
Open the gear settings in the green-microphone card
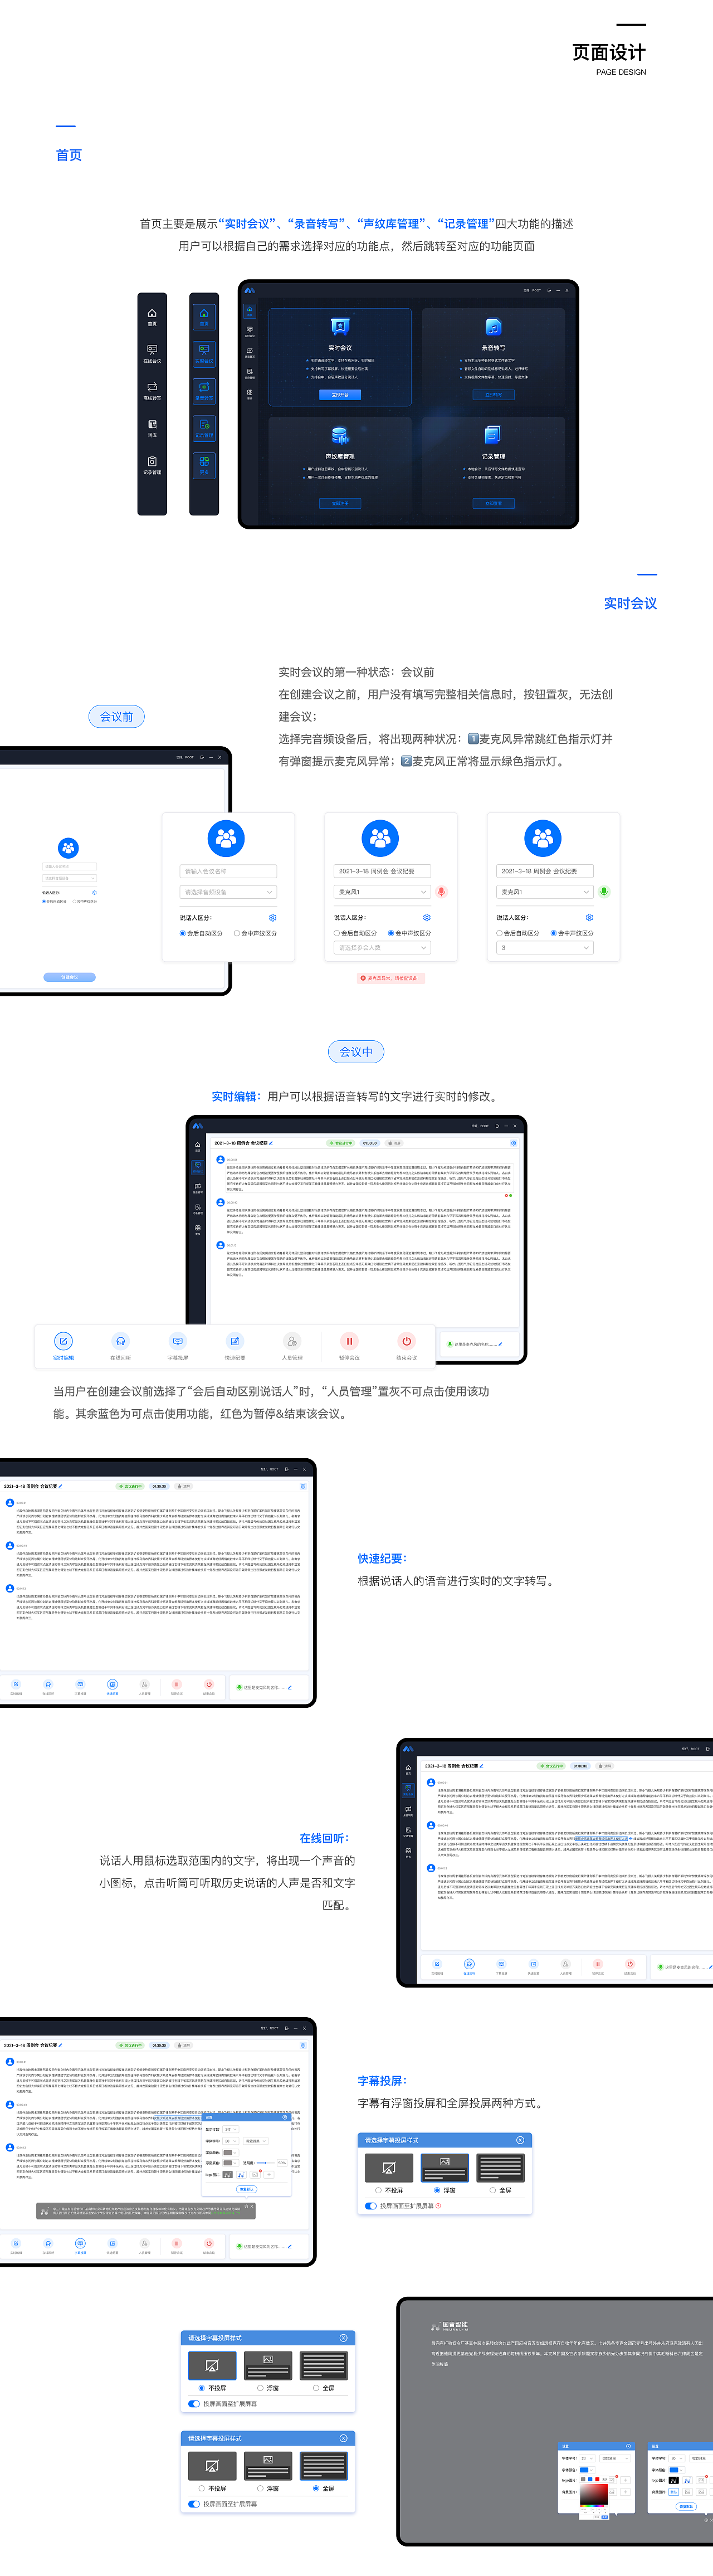pos(589,917)
